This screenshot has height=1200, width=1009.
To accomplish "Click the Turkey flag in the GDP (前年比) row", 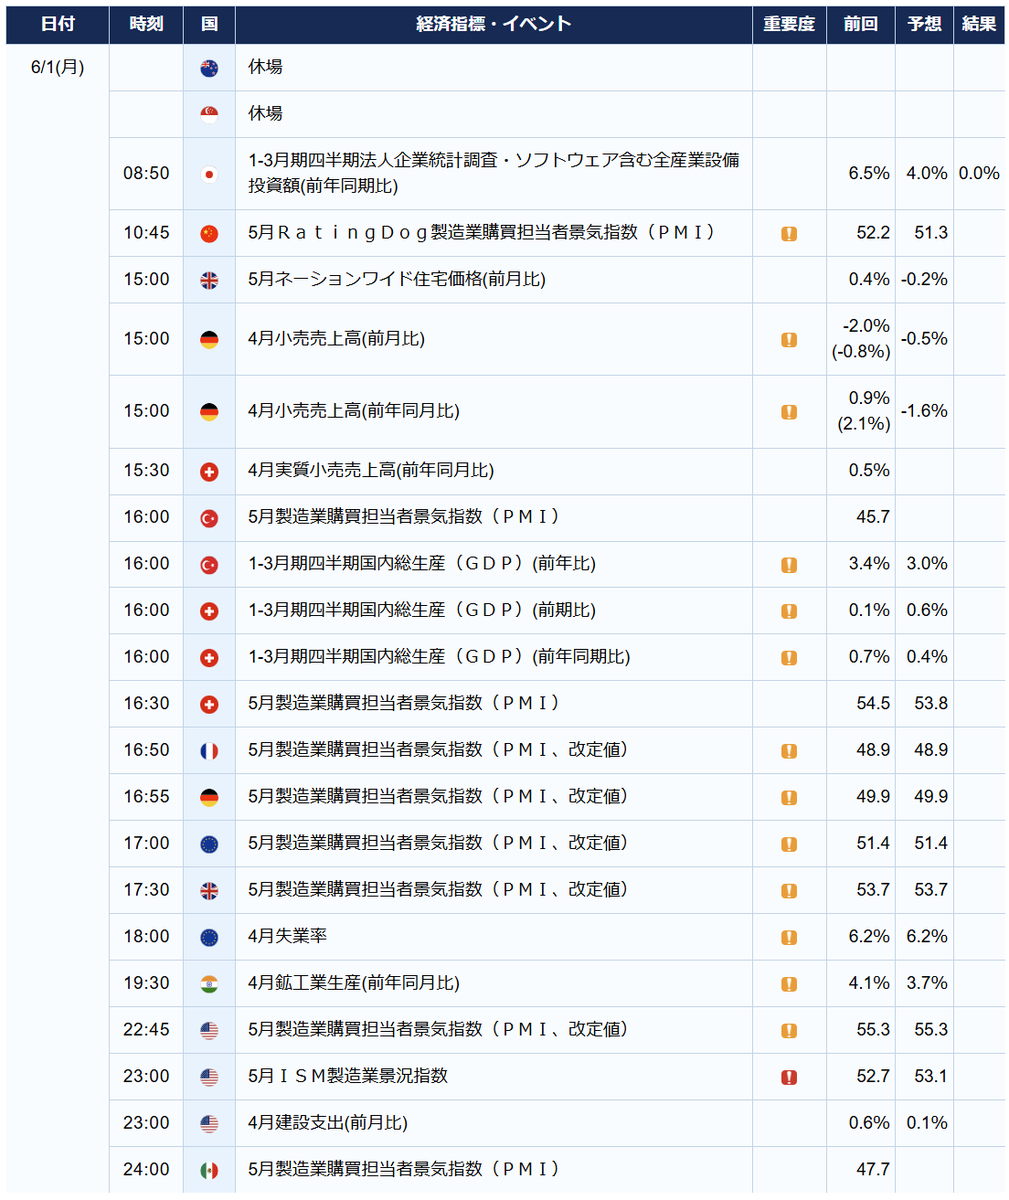I will point(209,564).
